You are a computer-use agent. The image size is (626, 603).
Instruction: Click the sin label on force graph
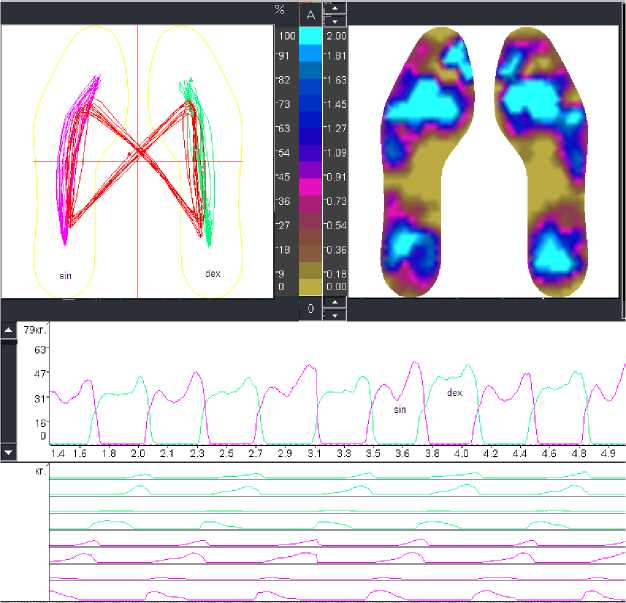click(400, 409)
